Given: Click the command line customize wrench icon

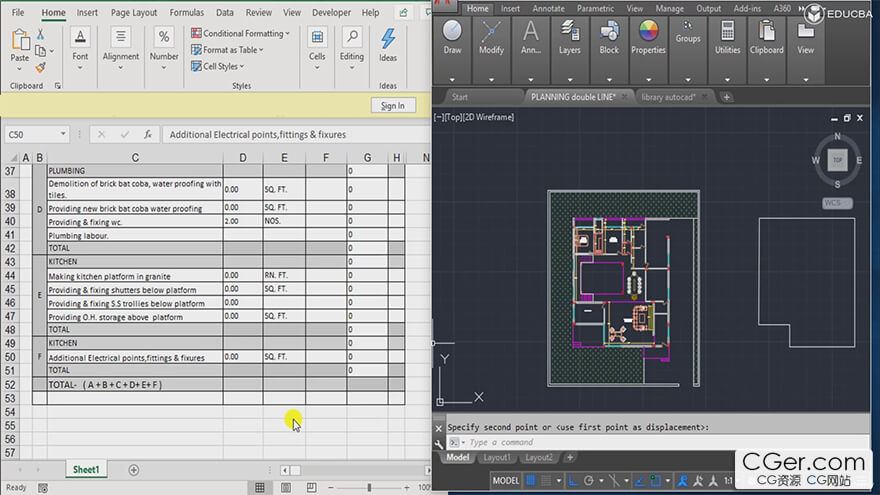Looking at the screenshot, I should [439, 444].
